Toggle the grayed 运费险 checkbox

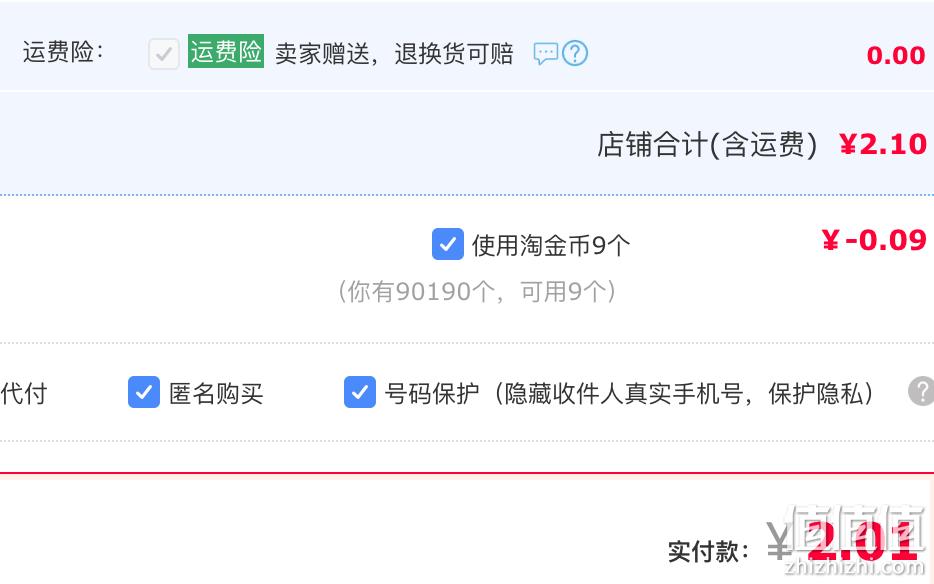tap(164, 54)
